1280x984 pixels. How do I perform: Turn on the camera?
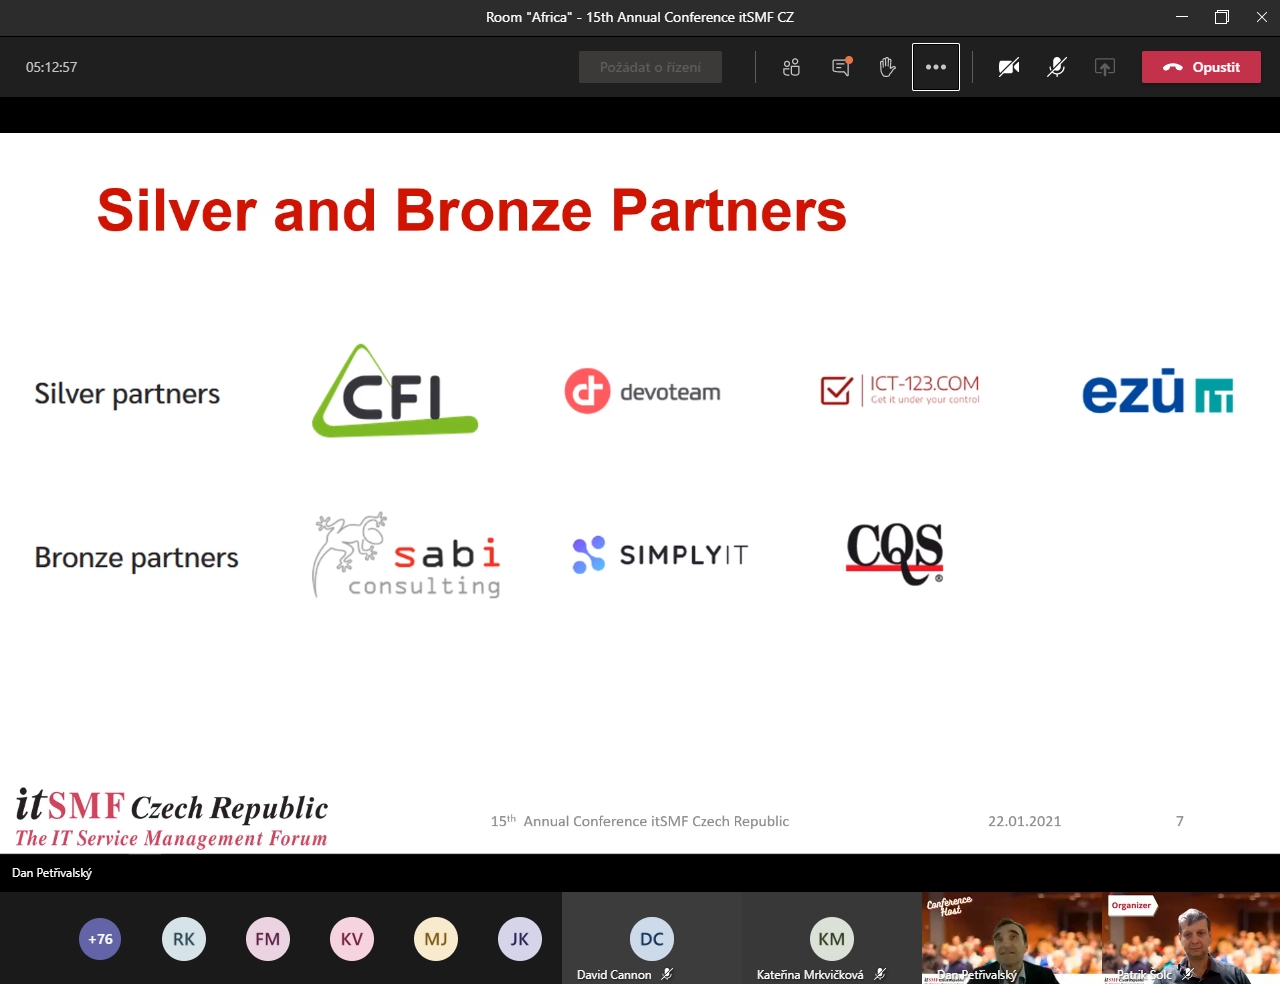pyautogui.click(x=1009, y=67)
